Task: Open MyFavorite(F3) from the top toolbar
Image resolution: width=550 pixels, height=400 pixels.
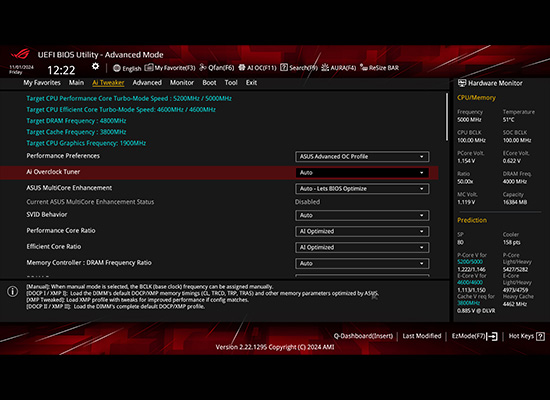Action: coord(170,68)
